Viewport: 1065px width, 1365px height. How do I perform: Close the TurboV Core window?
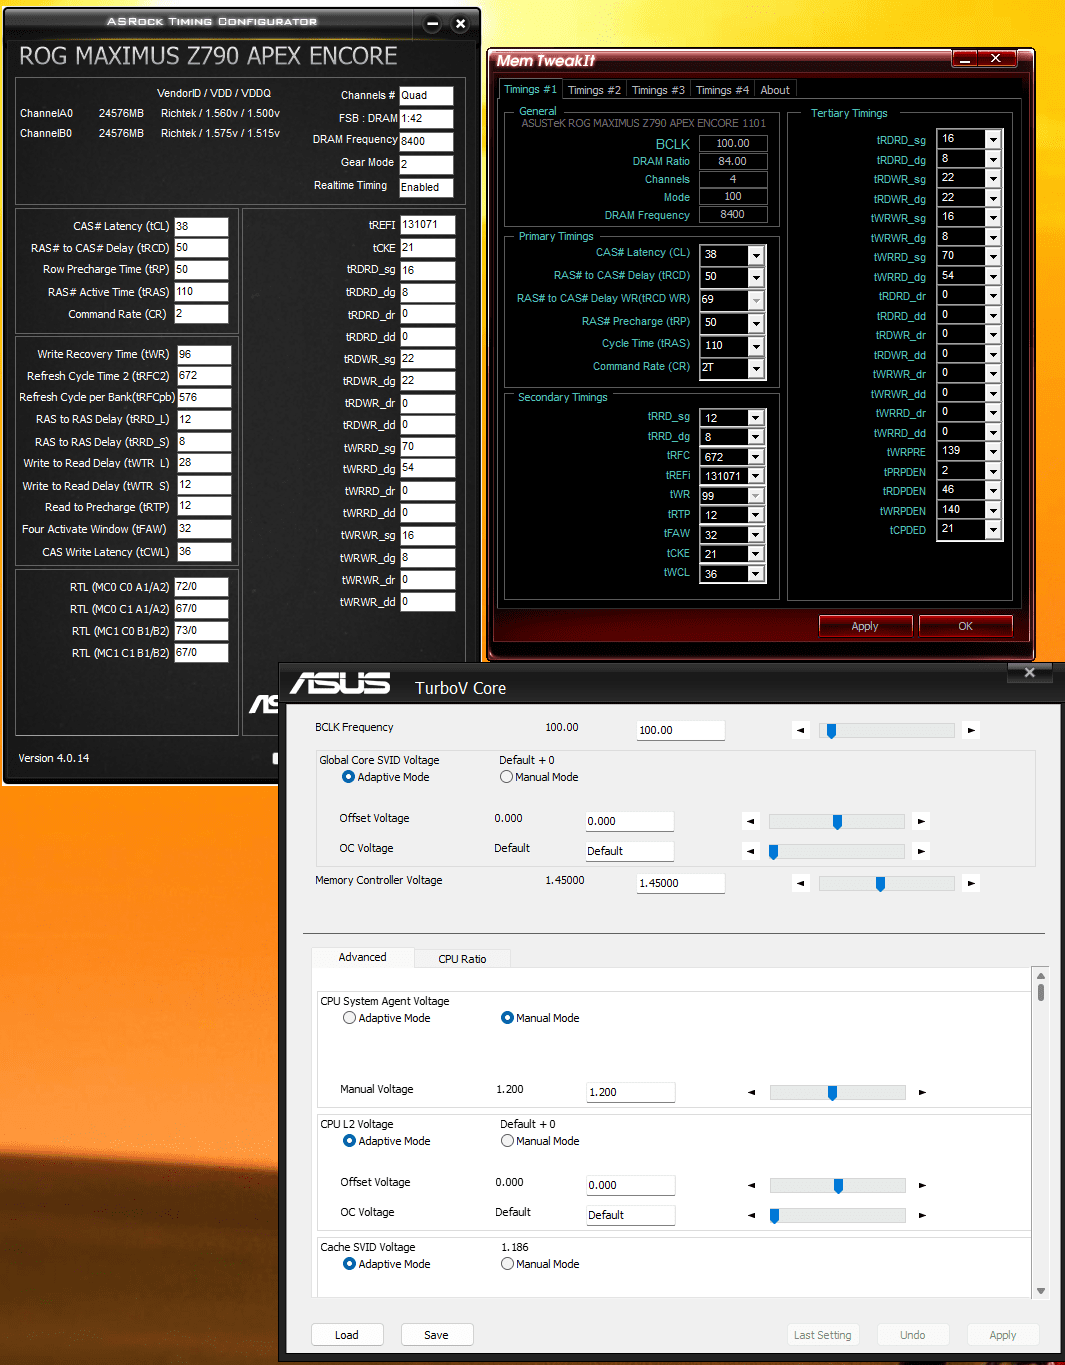coord(1029,673)
